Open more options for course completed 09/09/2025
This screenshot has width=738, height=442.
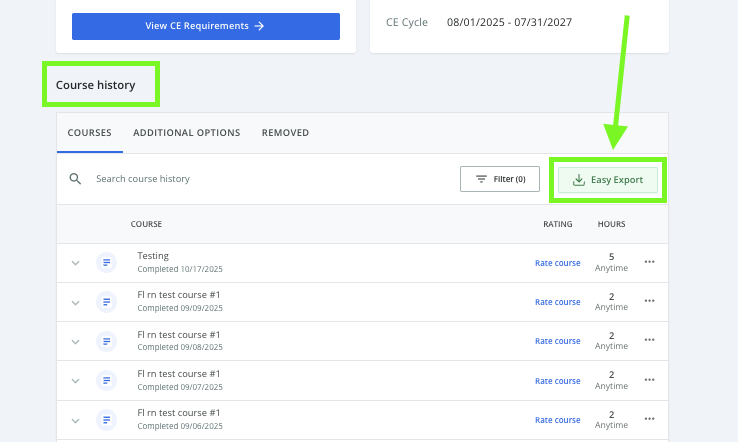649,301
